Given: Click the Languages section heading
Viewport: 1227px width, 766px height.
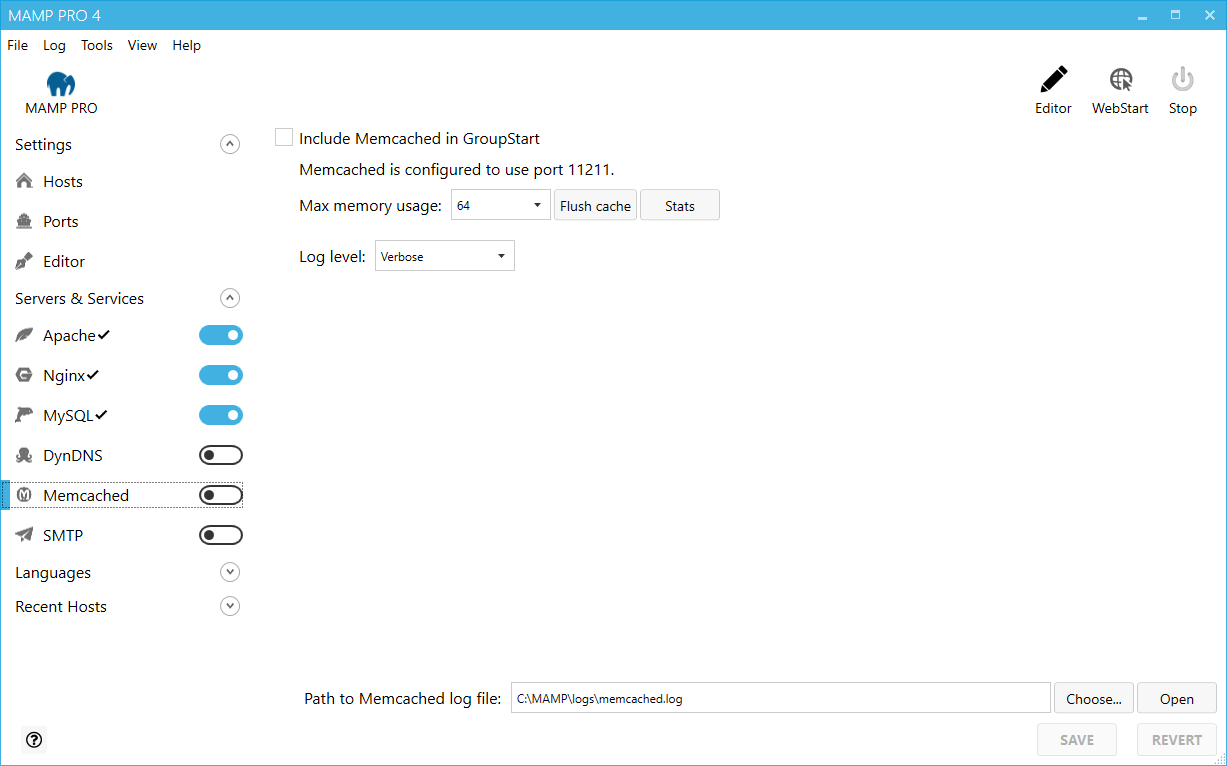Looking at the screenshot, I should click(53, 572).
